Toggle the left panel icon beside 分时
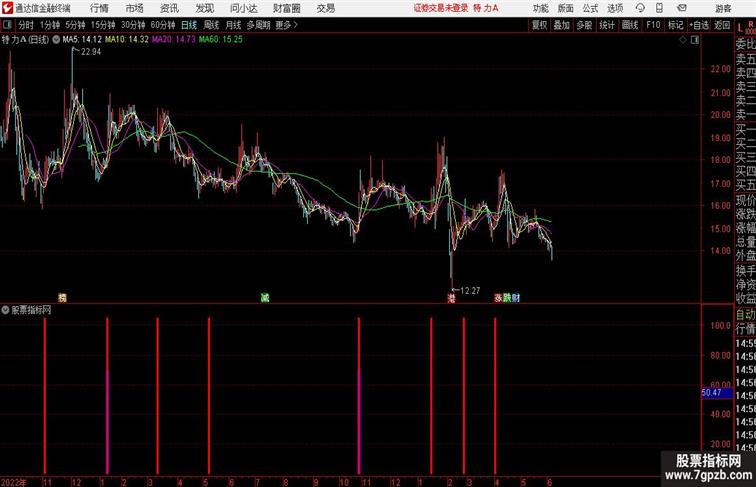Image resolution: width=756 pixels, height=487 pixels. 7,25
